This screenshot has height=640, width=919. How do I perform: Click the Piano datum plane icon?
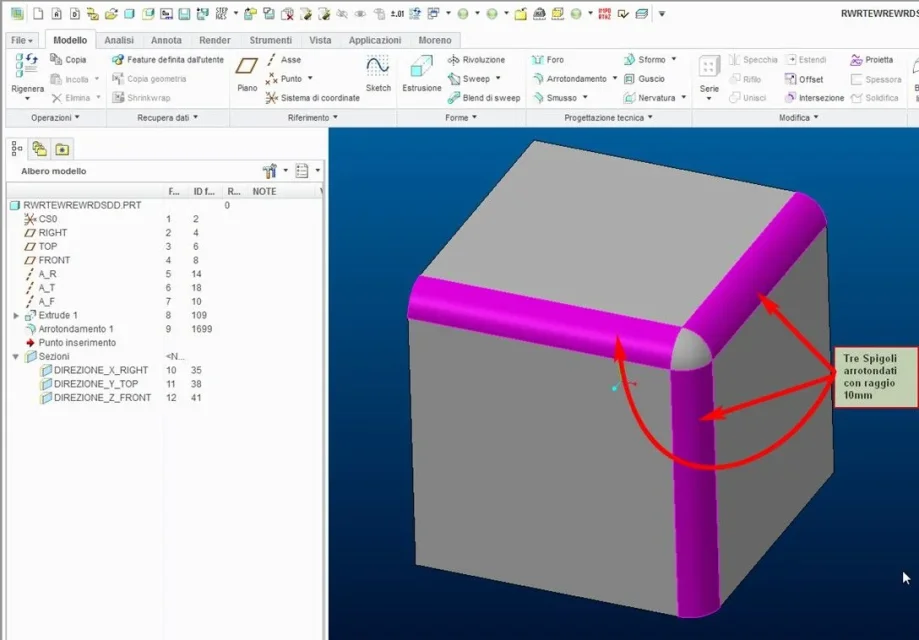247,73
